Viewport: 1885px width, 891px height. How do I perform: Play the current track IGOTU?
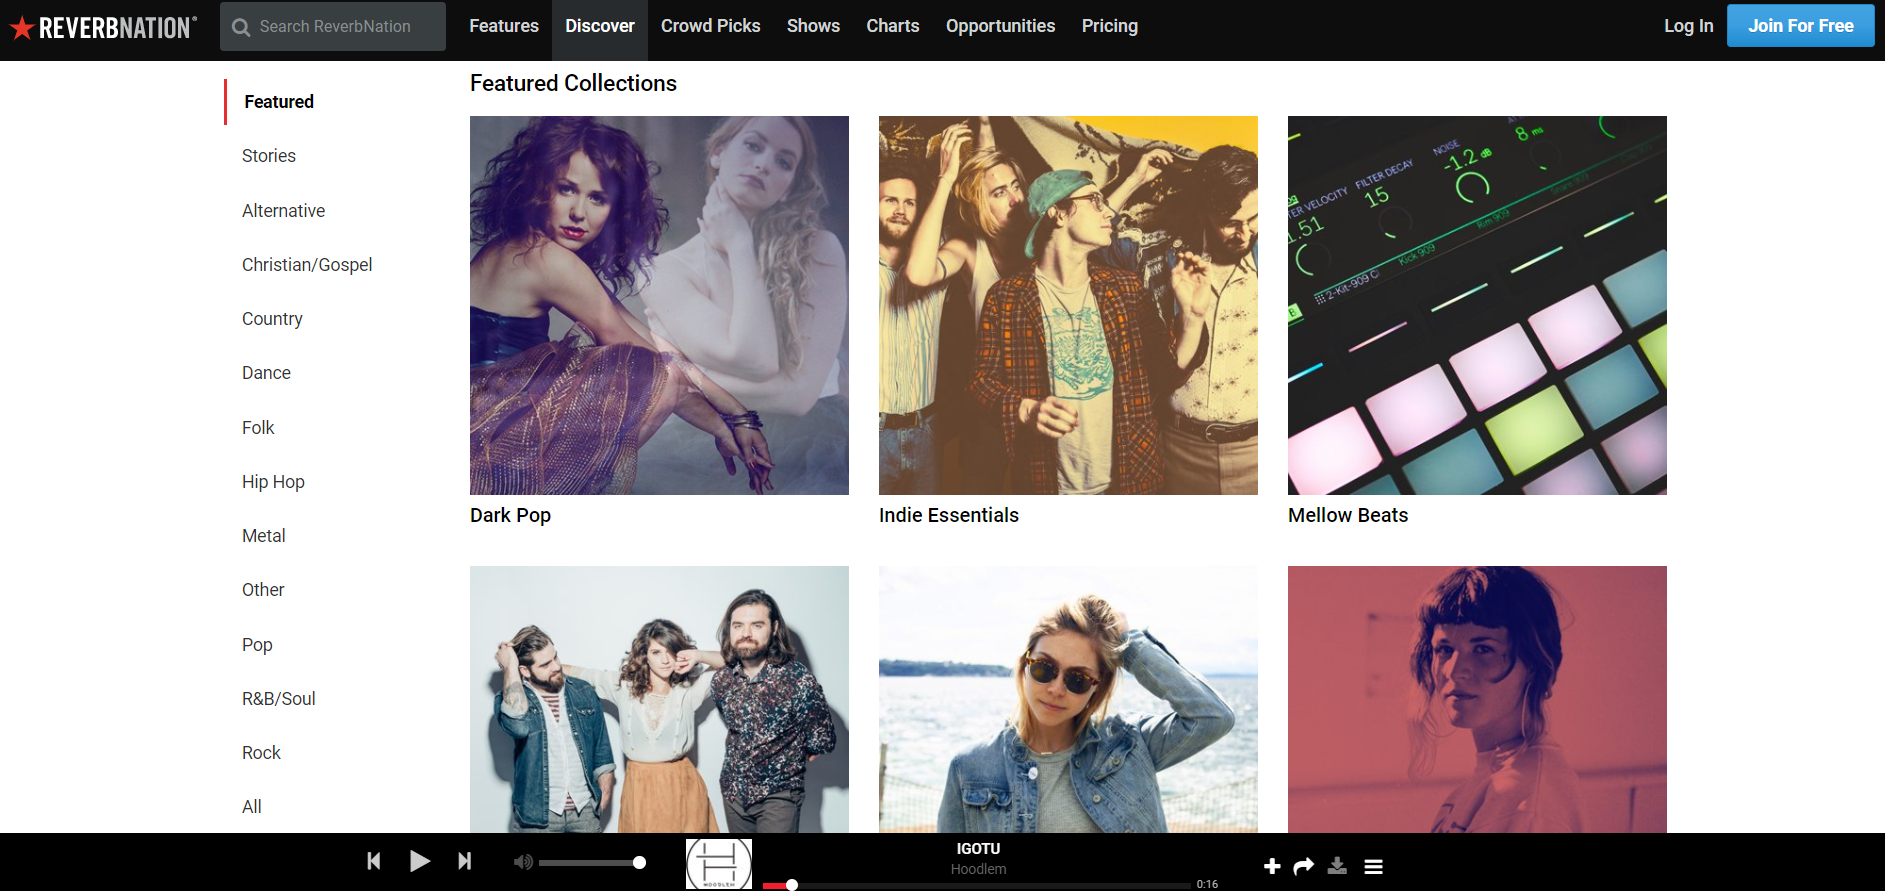coord(420,861)
